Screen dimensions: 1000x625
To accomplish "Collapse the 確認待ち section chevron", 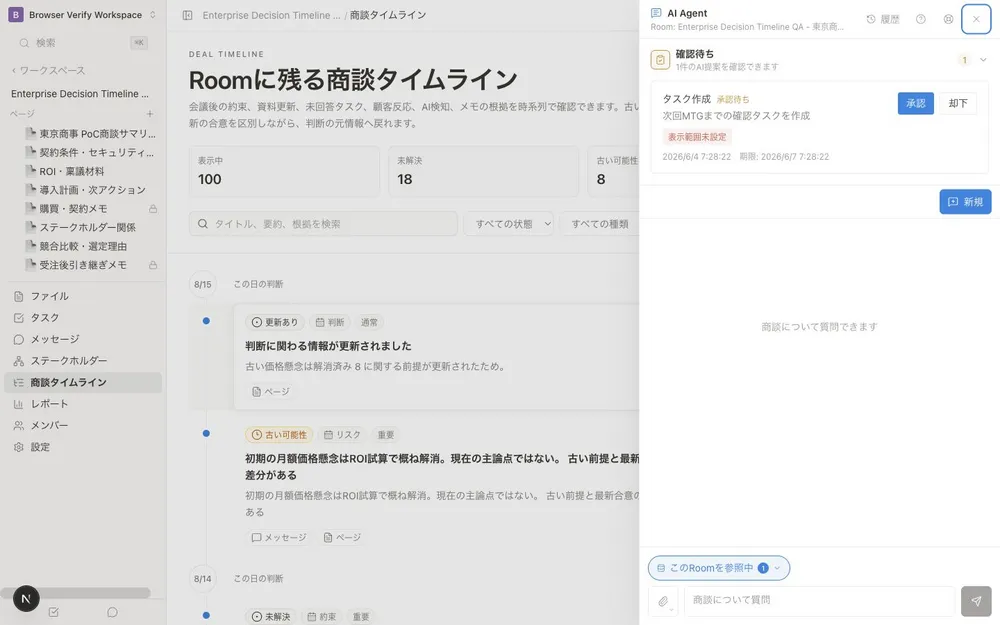I will (983, 60).
